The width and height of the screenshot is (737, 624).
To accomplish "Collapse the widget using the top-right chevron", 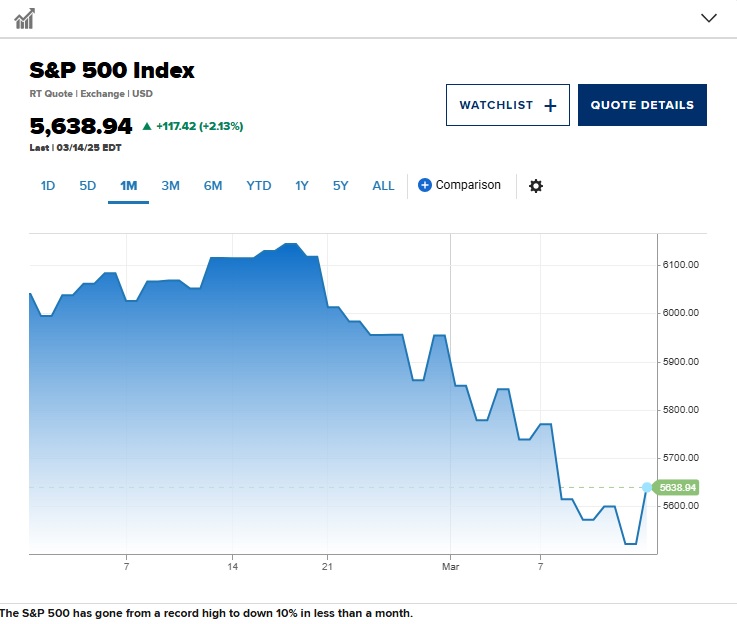I will pyautogui.click(x=709, y=18).
